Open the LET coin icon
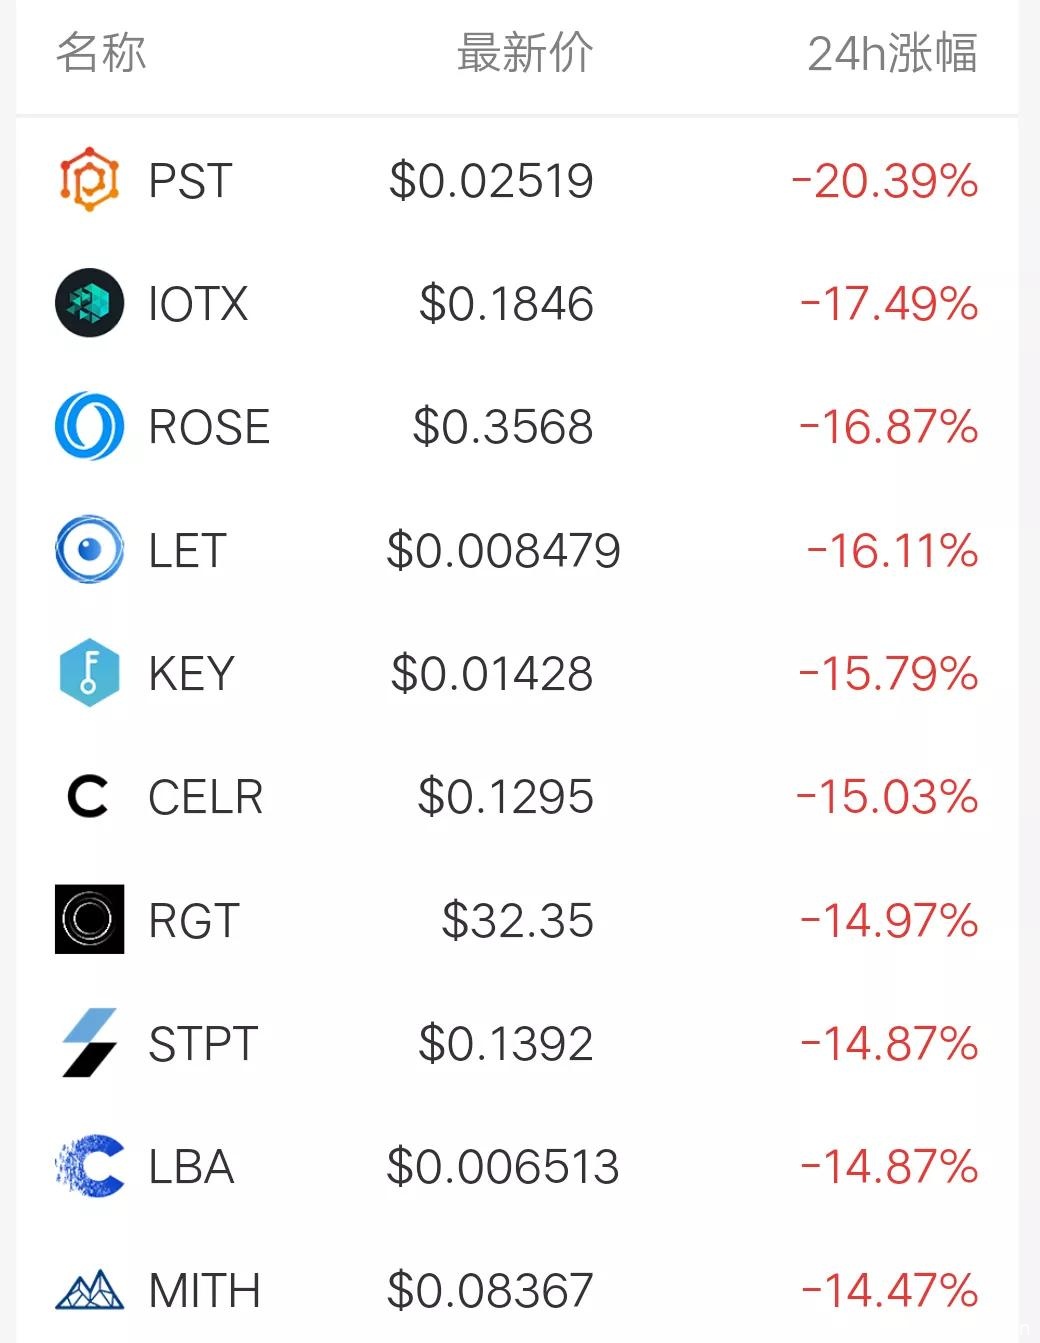Viewport: 1040px width, 1343px height. (x=89, y=549)
